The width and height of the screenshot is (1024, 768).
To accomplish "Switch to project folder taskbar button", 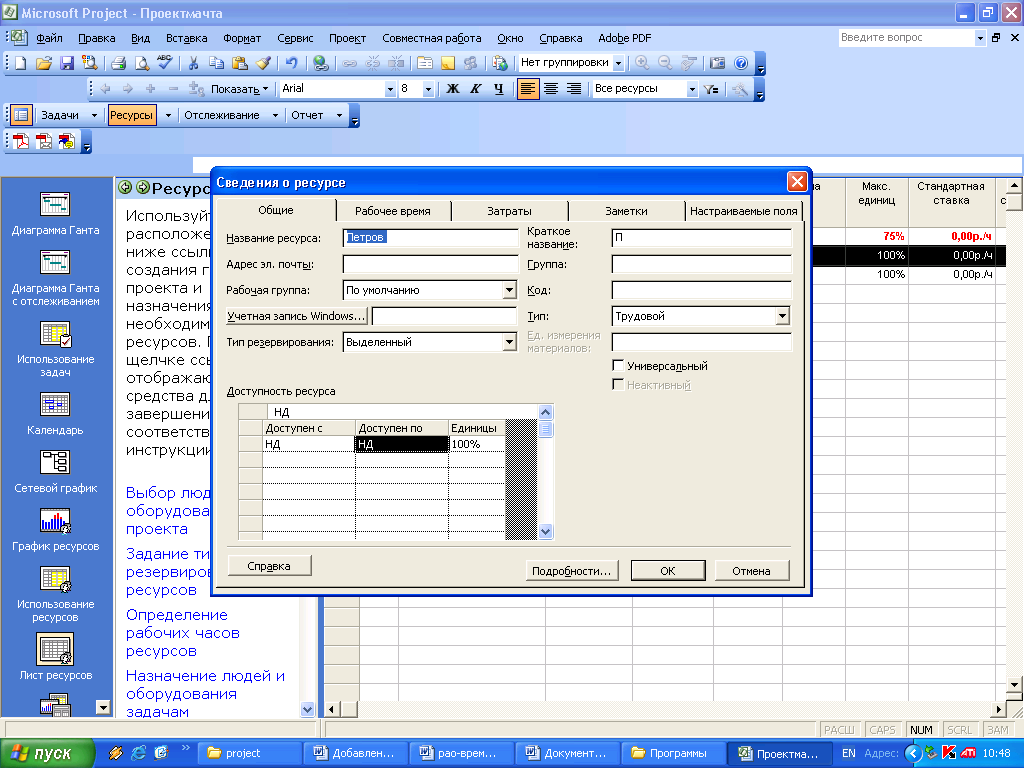I will tap(249, 753).
